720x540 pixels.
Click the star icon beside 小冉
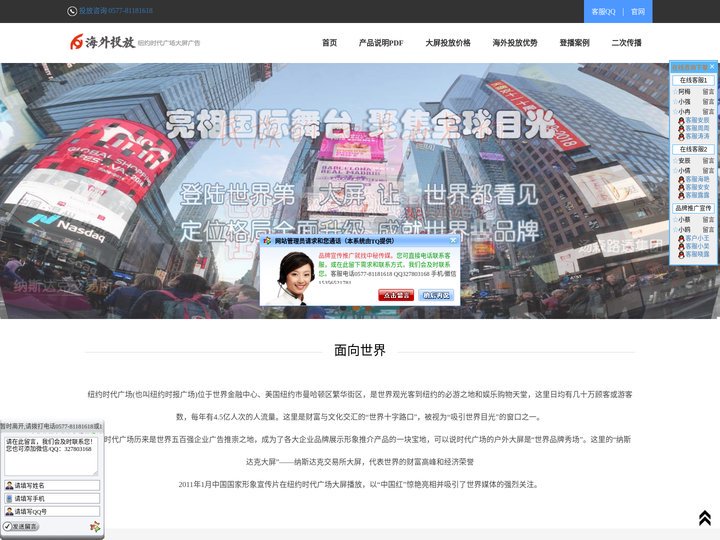(675, 112)
